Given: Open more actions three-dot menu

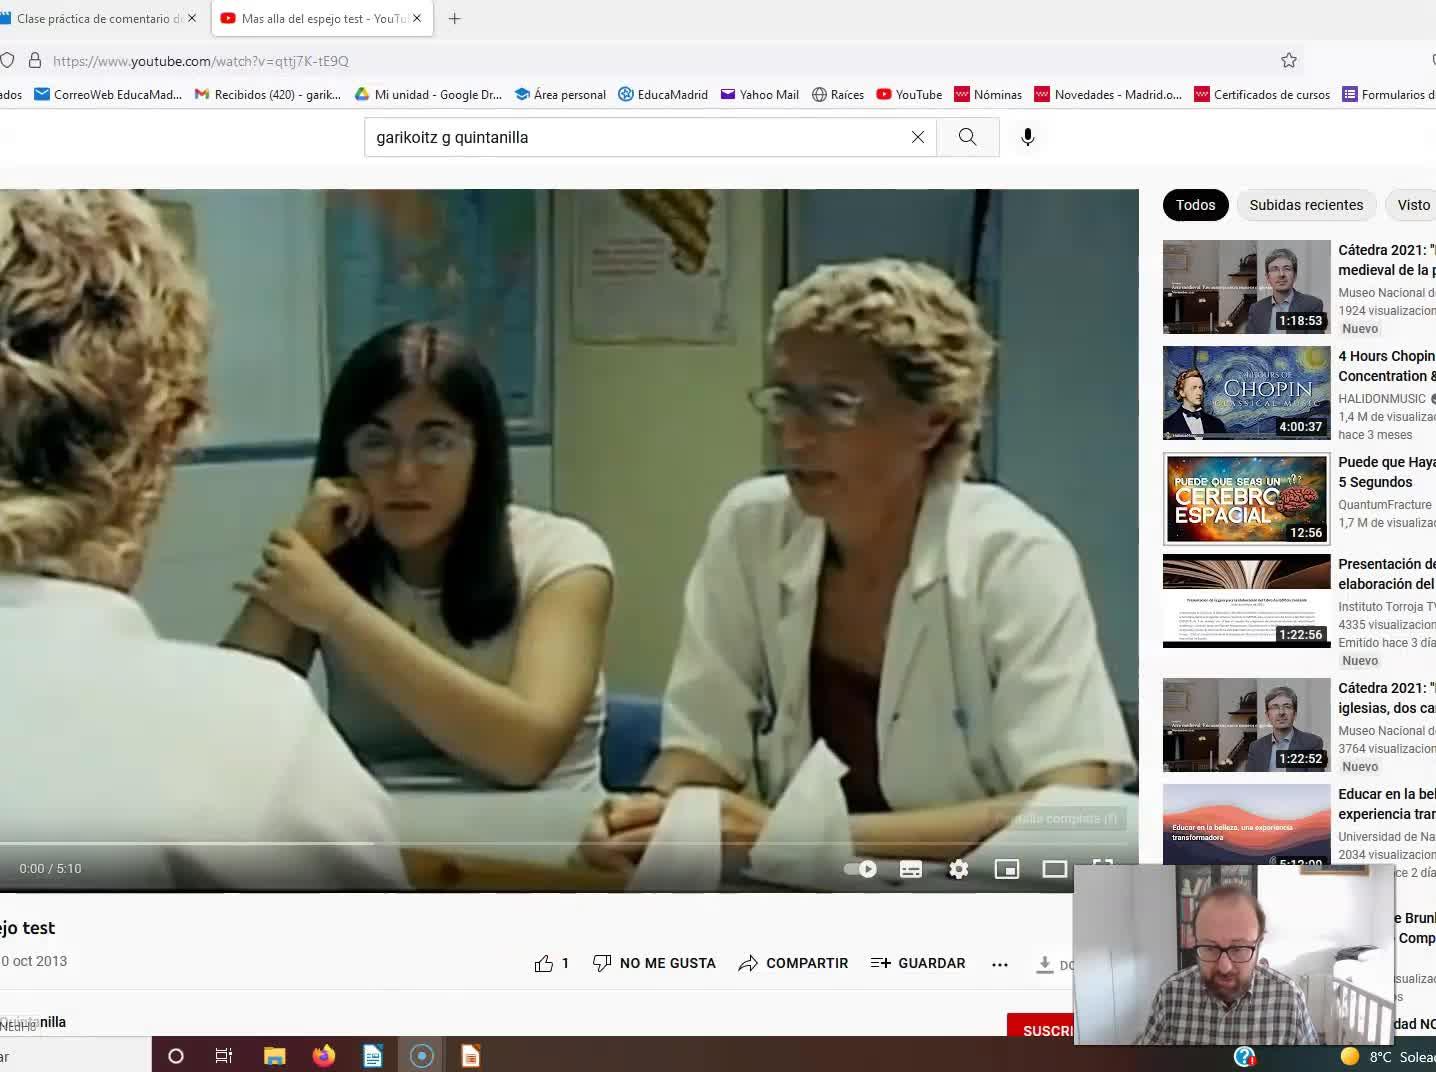Looking at the screenshot, I should [1000, 964].
